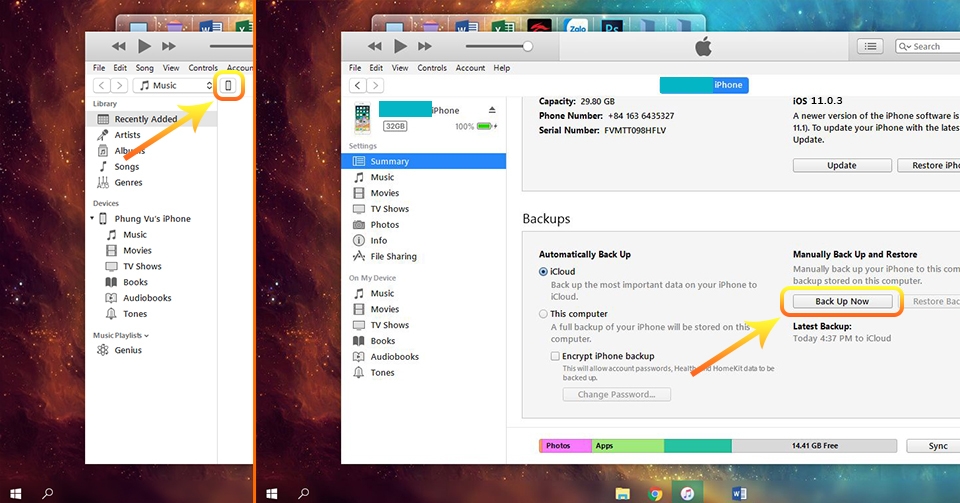Image resolution: width=960 pixels, height=503 pixels.
Task: Open File Explorer from the taskbar
Action: tap(623, 493)
